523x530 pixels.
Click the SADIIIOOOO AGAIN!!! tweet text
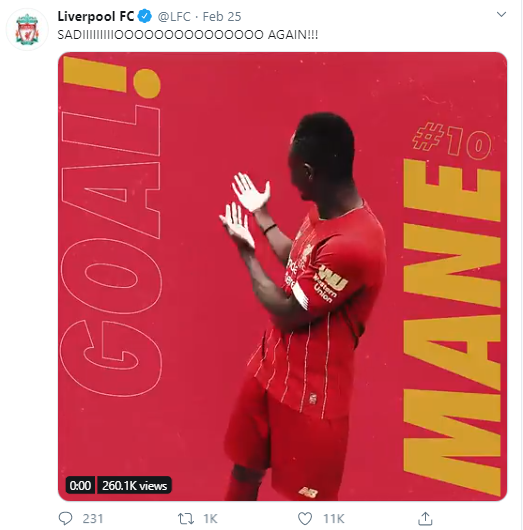[188, 34]
